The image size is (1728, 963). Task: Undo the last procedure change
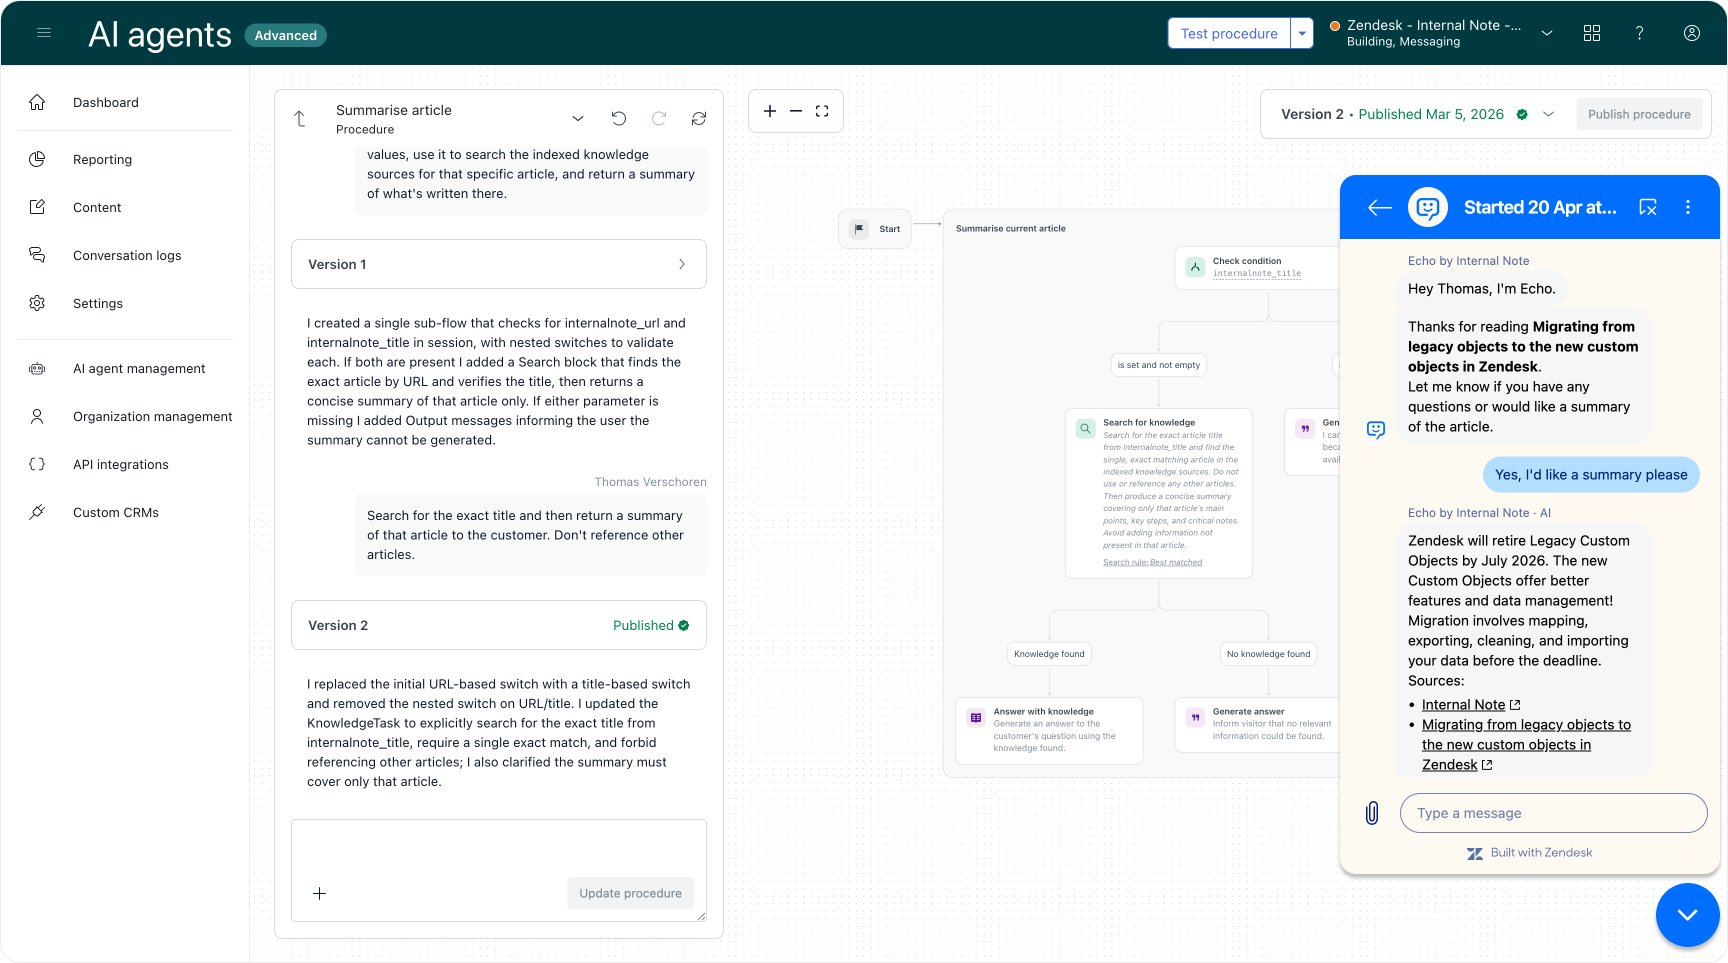(619, 119)
